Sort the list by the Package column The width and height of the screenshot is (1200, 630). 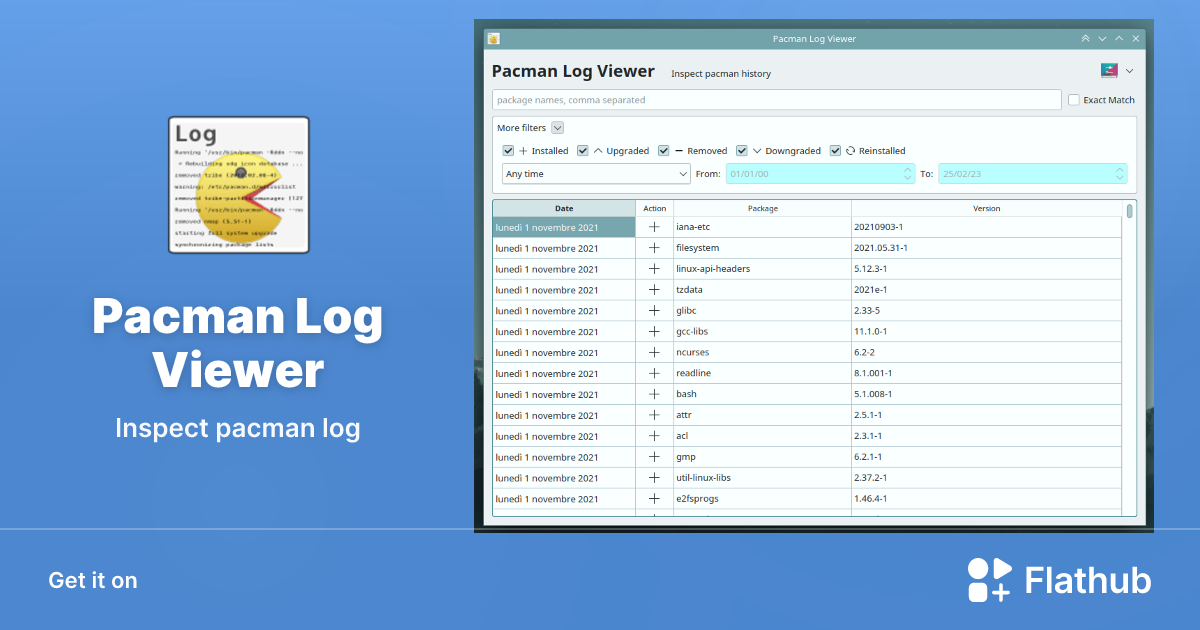pyautogui.click(x=763, y=208)
